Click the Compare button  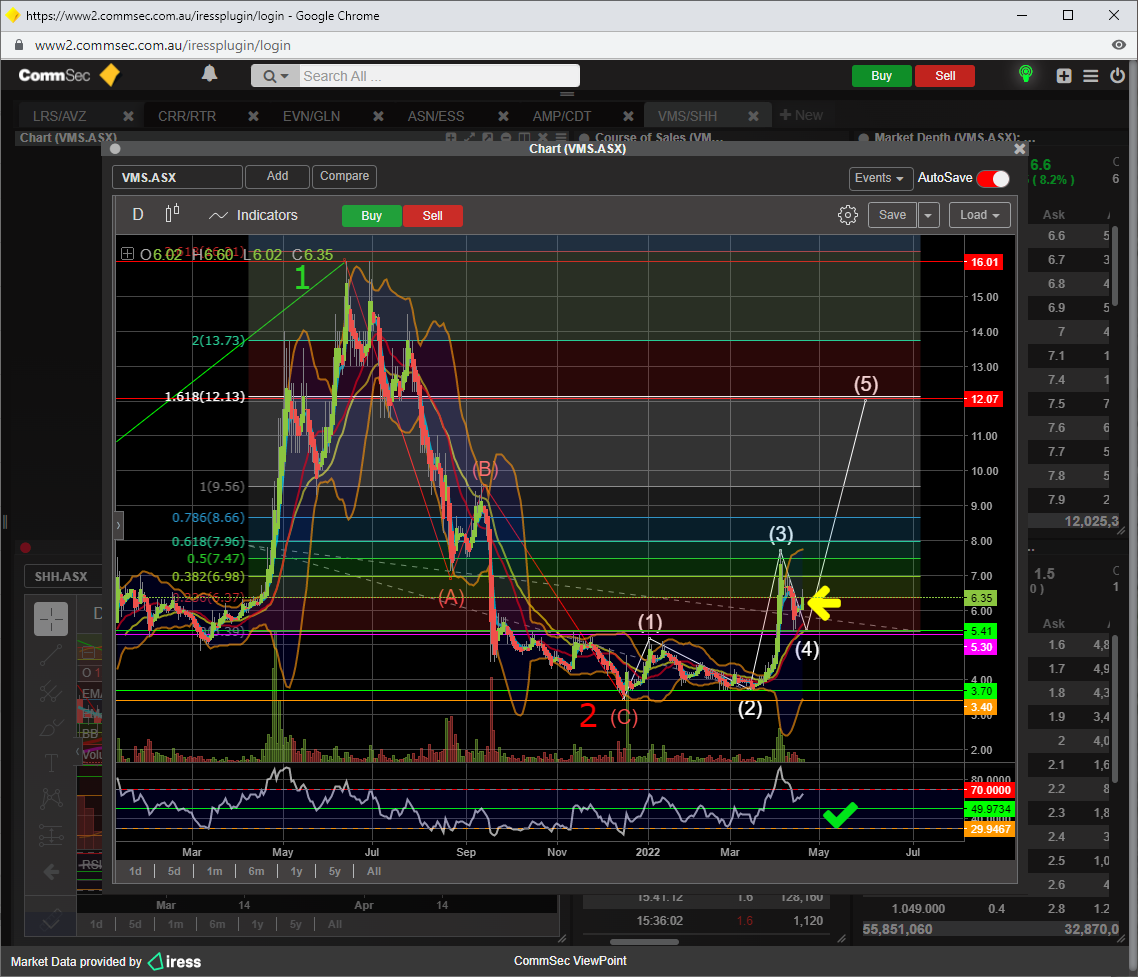click(x=344, y=176)
